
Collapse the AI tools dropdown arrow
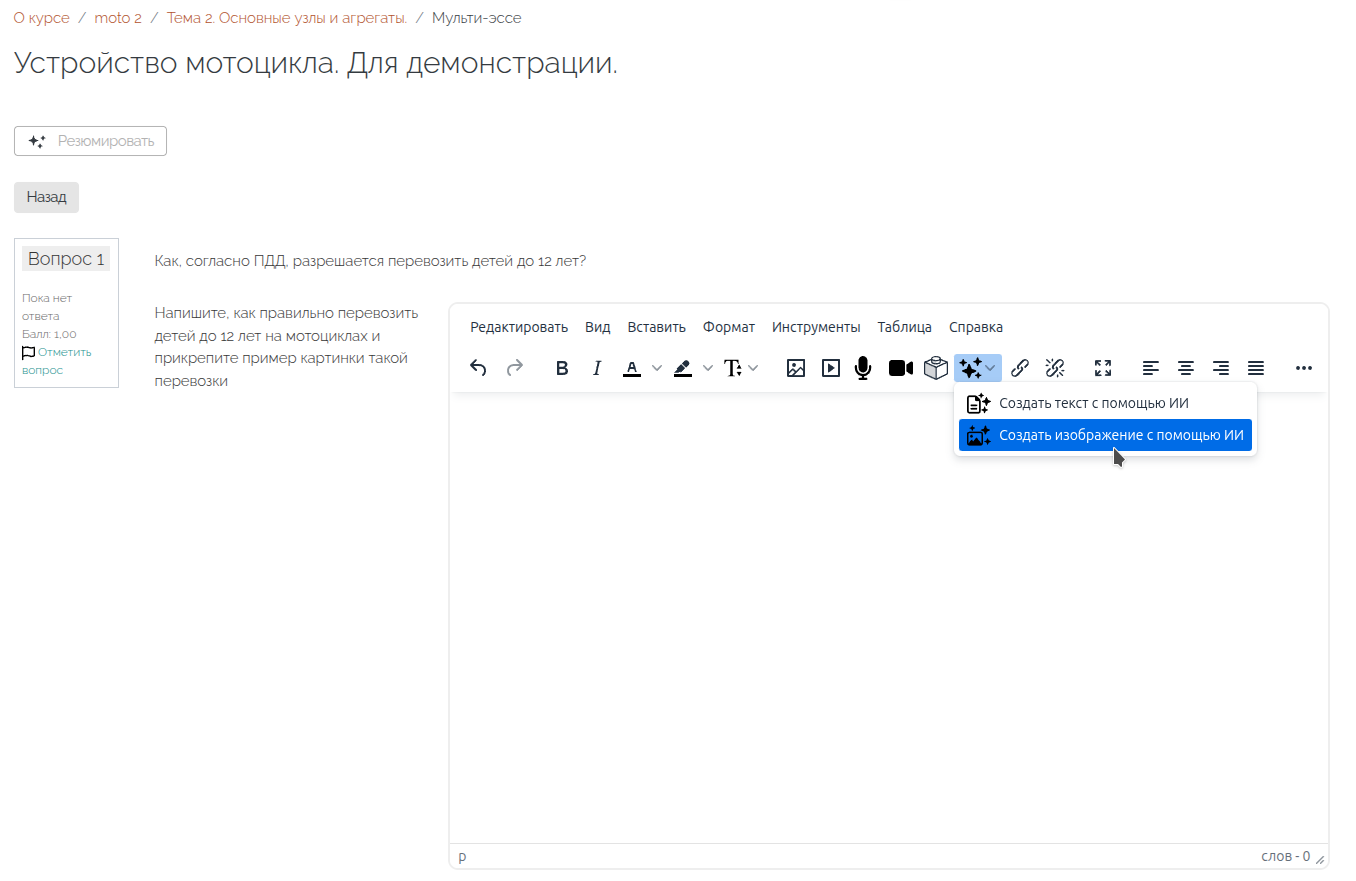[x=991, y=368]
